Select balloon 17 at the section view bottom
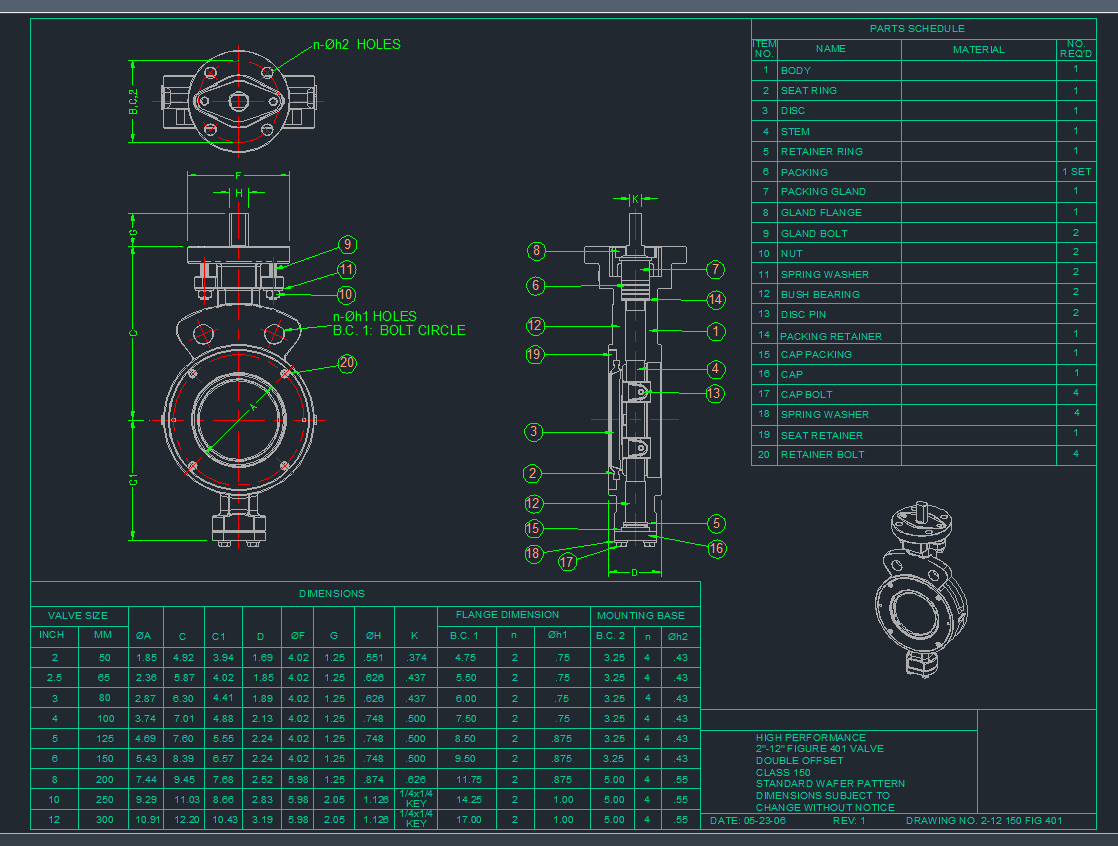The image size is (1118, 846). click(568, 562)
